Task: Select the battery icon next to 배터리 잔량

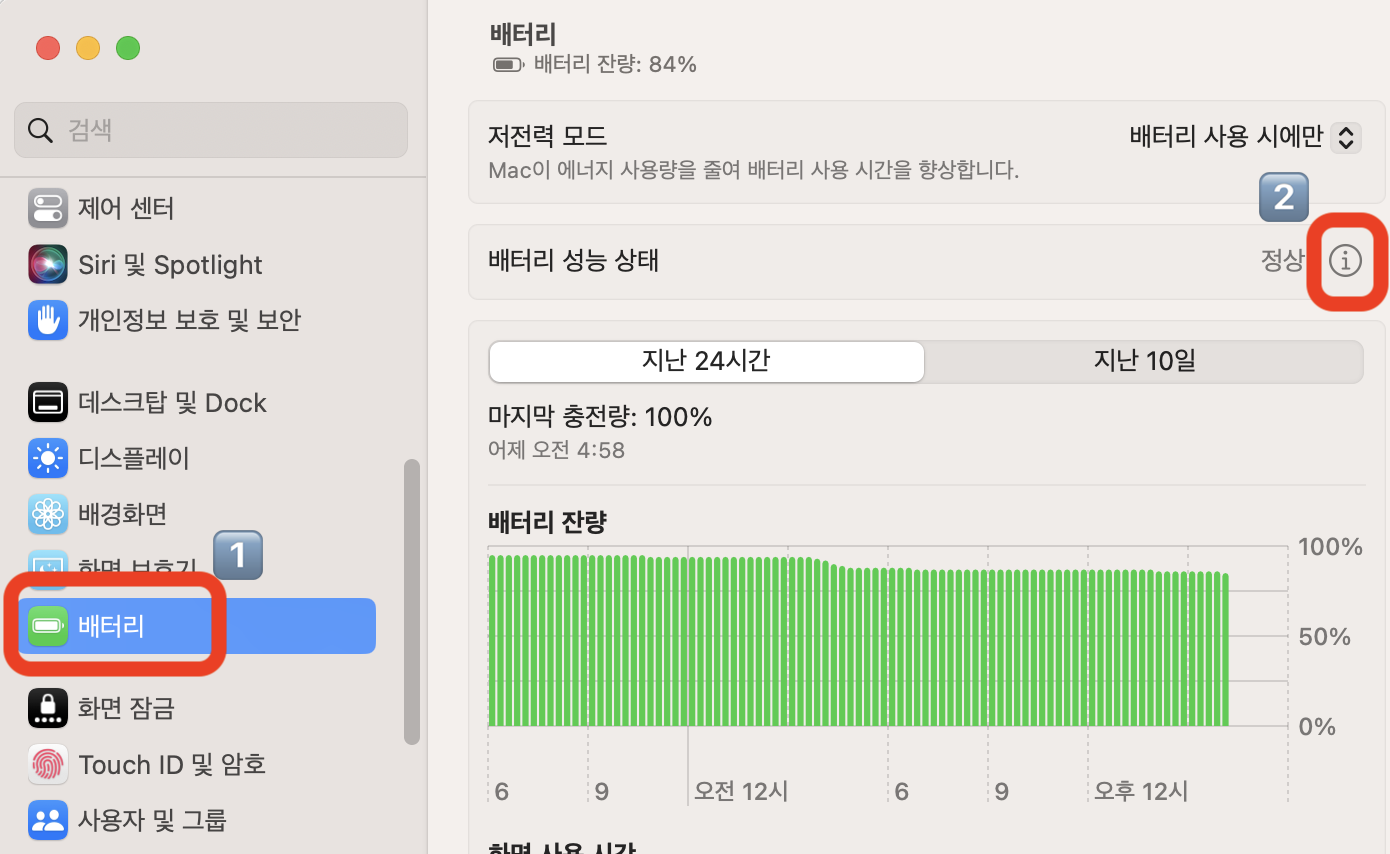Action: point(506,64)
